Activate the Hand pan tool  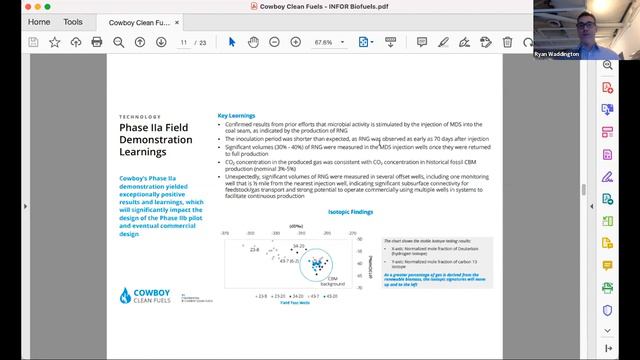tap(253, 42)
